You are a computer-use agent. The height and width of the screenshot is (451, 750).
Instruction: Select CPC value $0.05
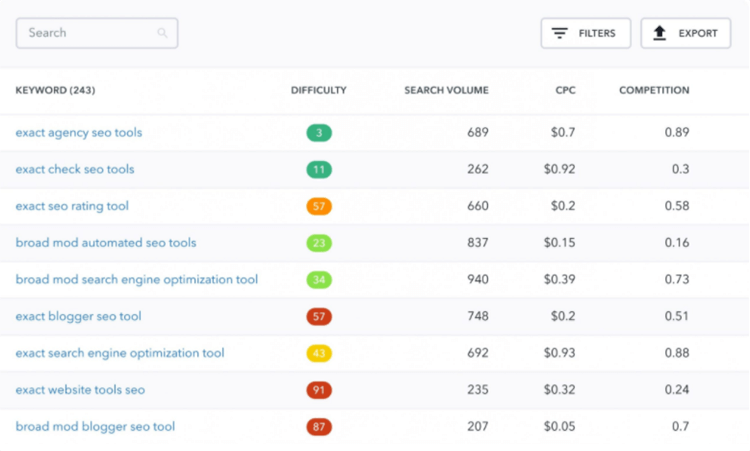[x=560, y=427]
